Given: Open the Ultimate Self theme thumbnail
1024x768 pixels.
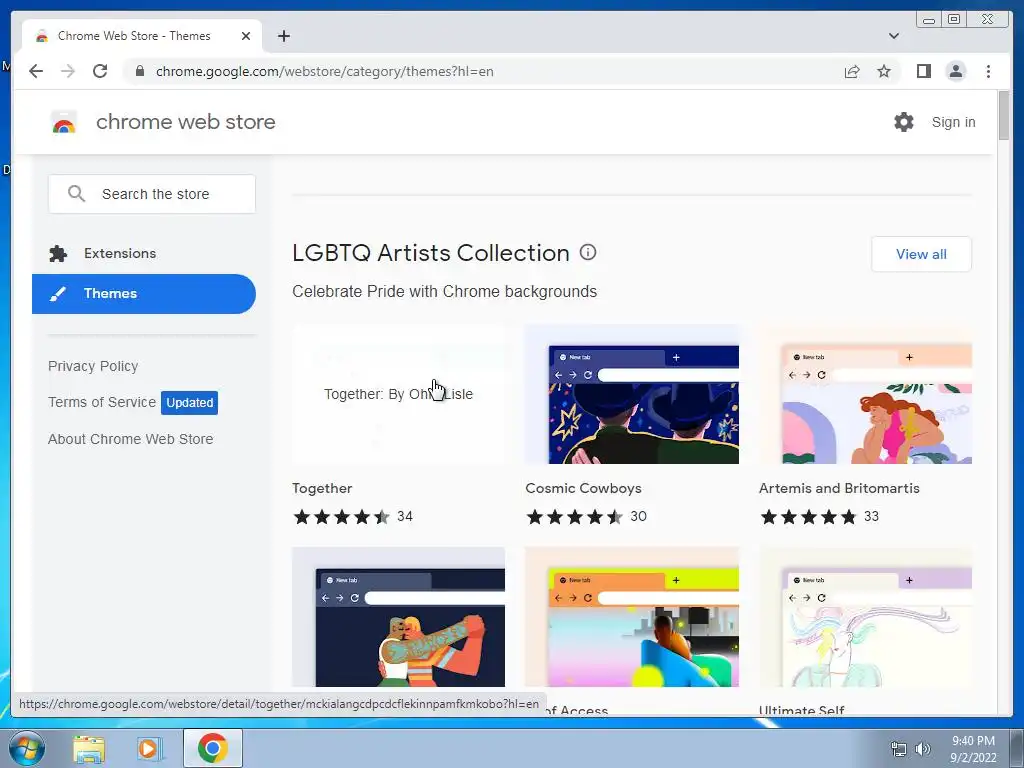Looking at the screenshot, I should [865, 617].
